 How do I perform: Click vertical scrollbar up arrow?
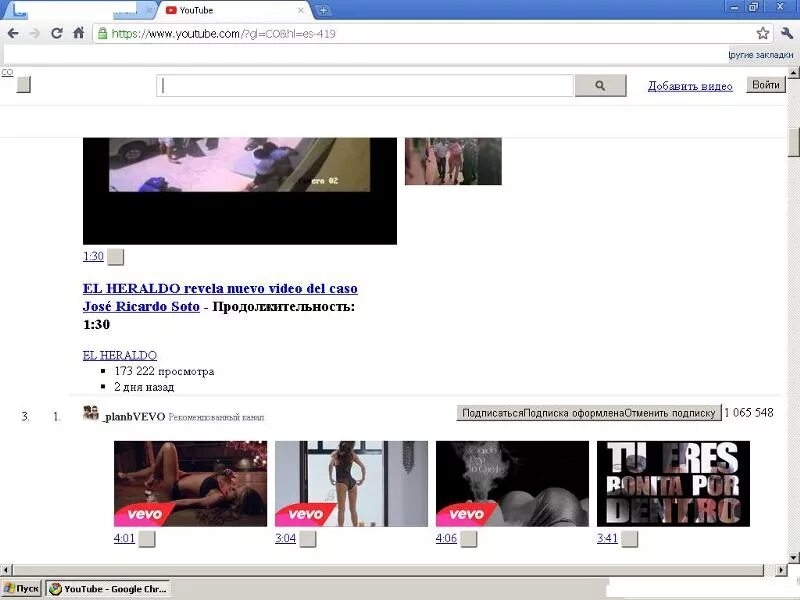tap(793, 73)
